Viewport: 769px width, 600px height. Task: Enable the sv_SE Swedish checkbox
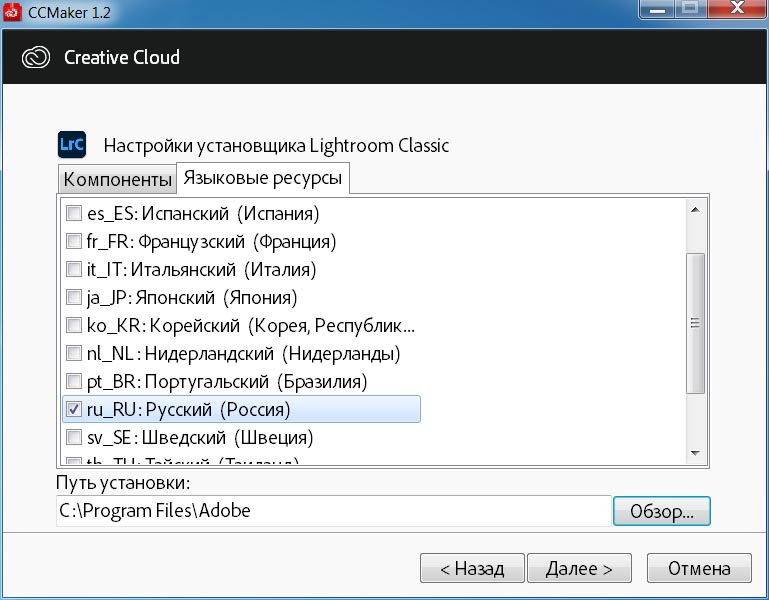click(x=74, y=437)
